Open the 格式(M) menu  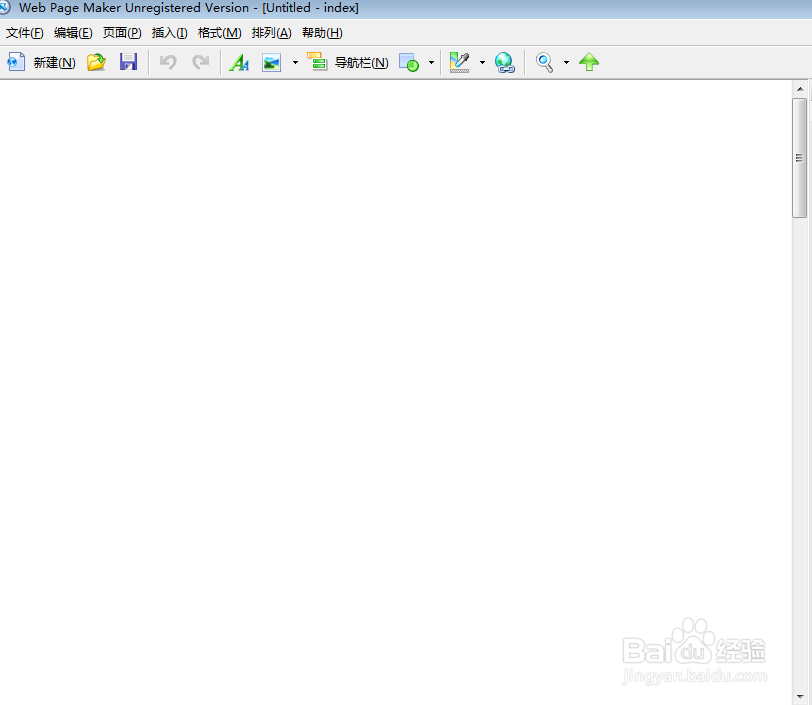point(220,33)
